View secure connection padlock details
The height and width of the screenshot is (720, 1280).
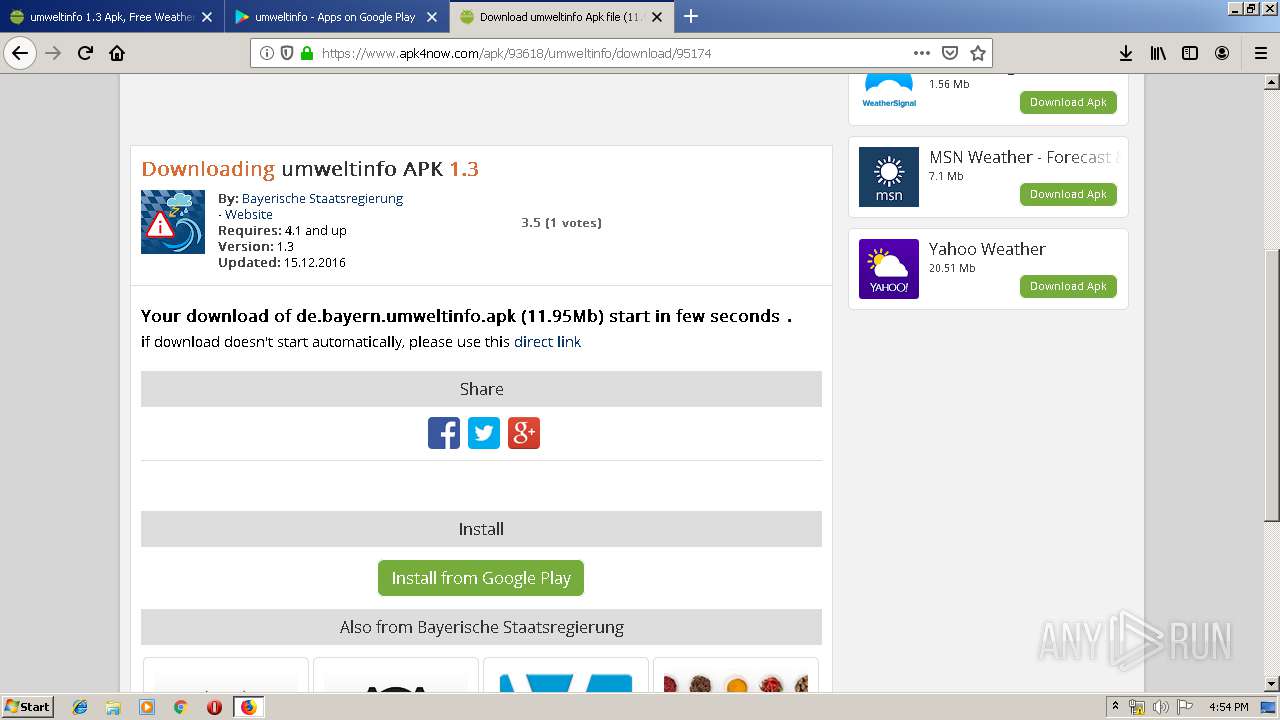point(307,53)
